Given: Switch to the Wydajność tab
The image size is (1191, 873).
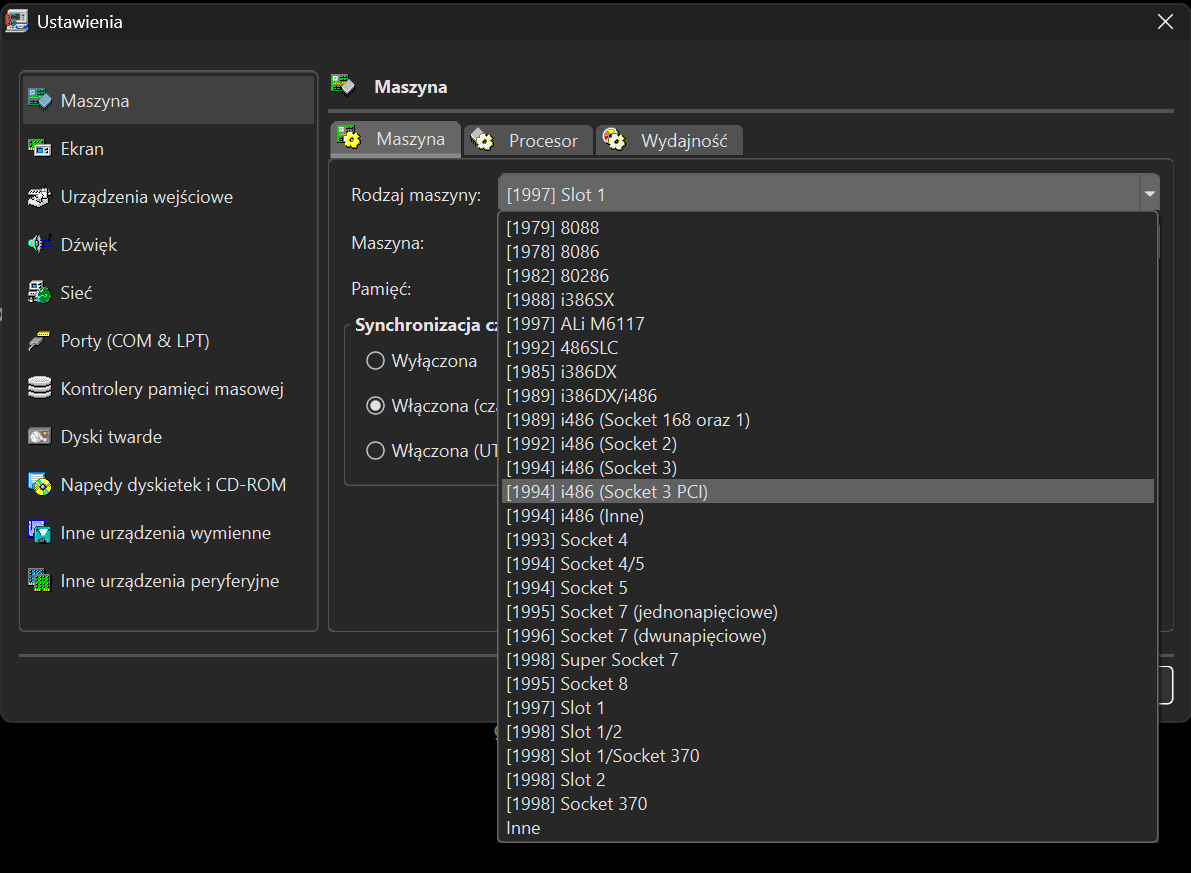Looking at the screenshot, I should coord(669,141).
